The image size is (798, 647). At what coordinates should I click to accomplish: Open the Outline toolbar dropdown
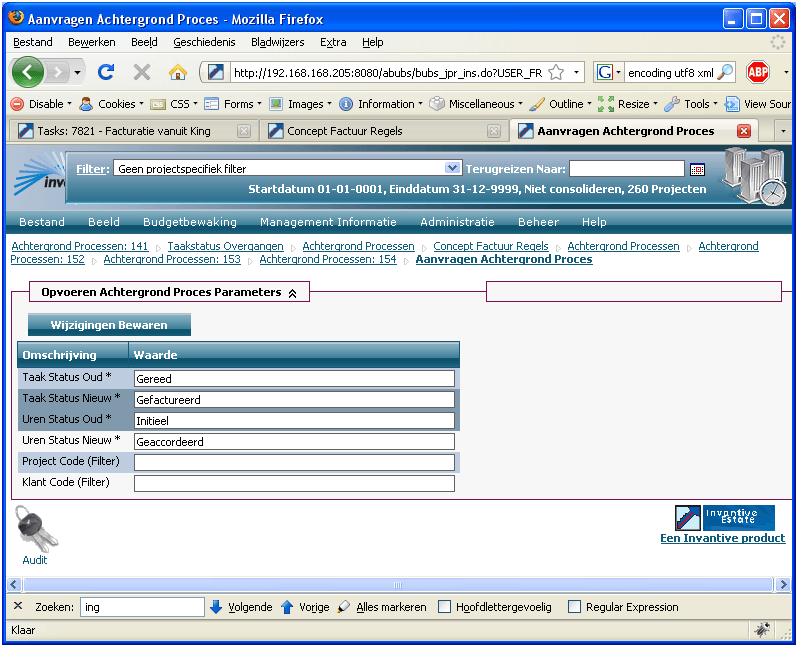pyautogui.click(x=560, y=104)
